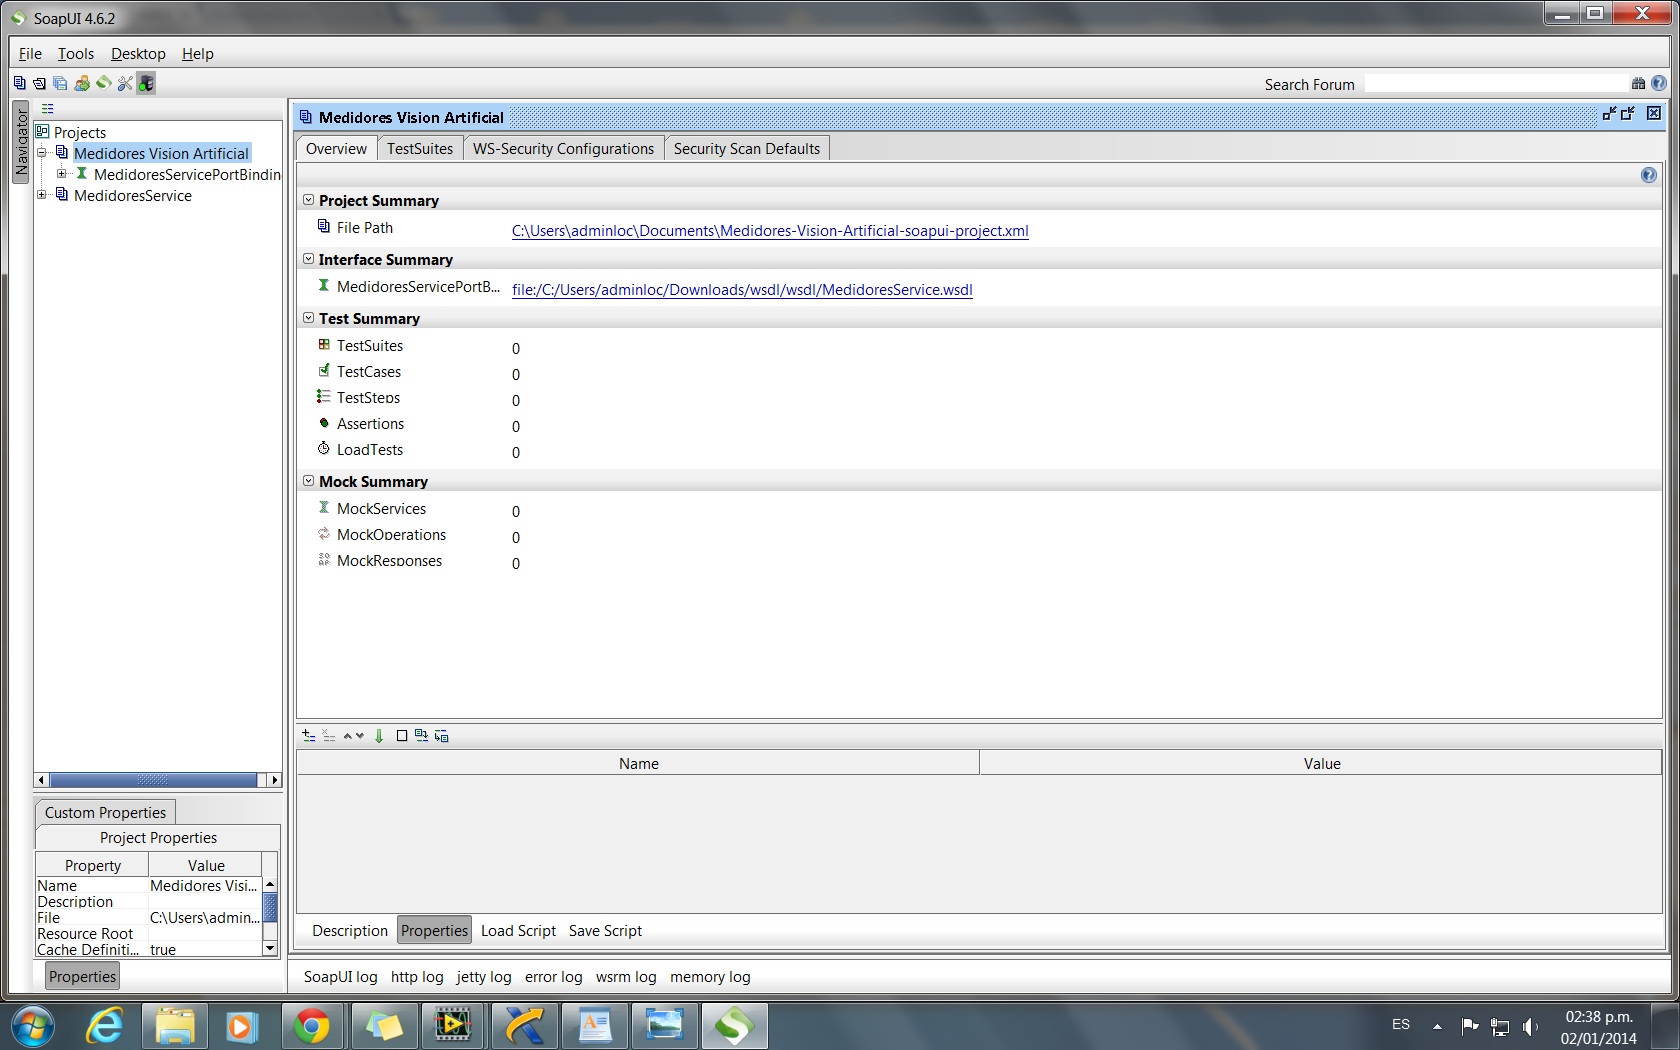Open the http log tab

coord(417,977)
